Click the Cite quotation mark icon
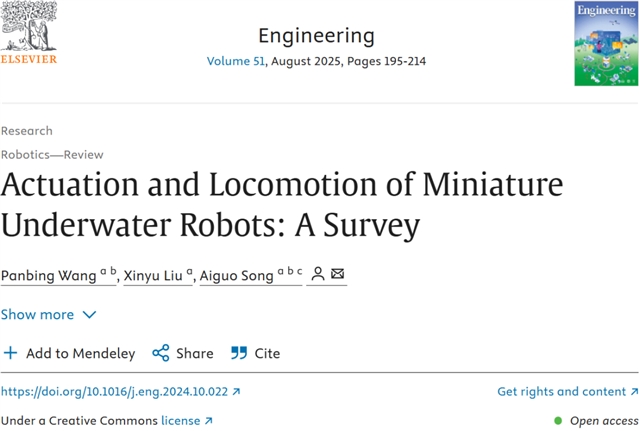The height and width of the screenshot is (431, 639). (239, 353)
